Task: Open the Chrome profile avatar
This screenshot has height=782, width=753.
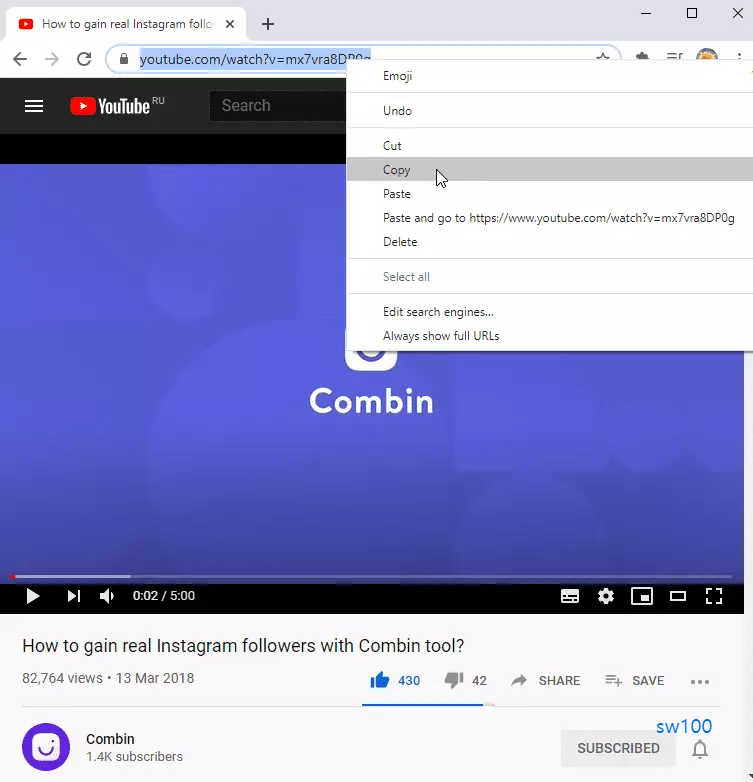Action: pos(707,55)
